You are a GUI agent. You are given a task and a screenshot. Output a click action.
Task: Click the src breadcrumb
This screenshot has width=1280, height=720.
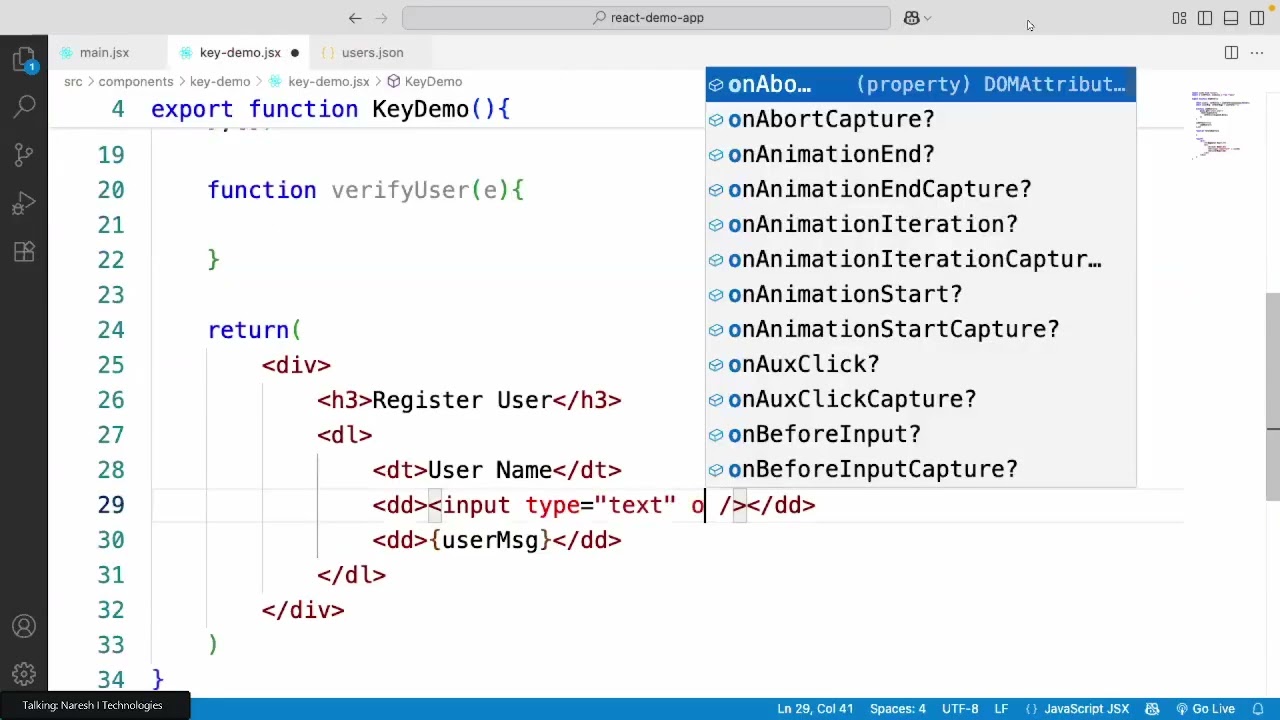tap(73, 81)
